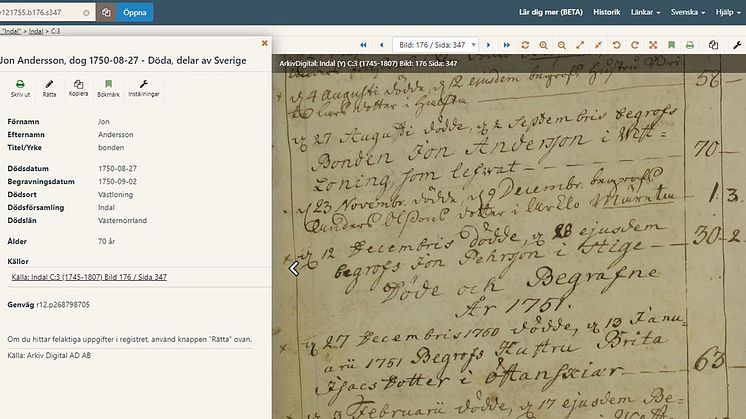This screenshot has width=746, height=419.
Task: Zoom in with the magnifier plus icon
Action: point(543,46)
